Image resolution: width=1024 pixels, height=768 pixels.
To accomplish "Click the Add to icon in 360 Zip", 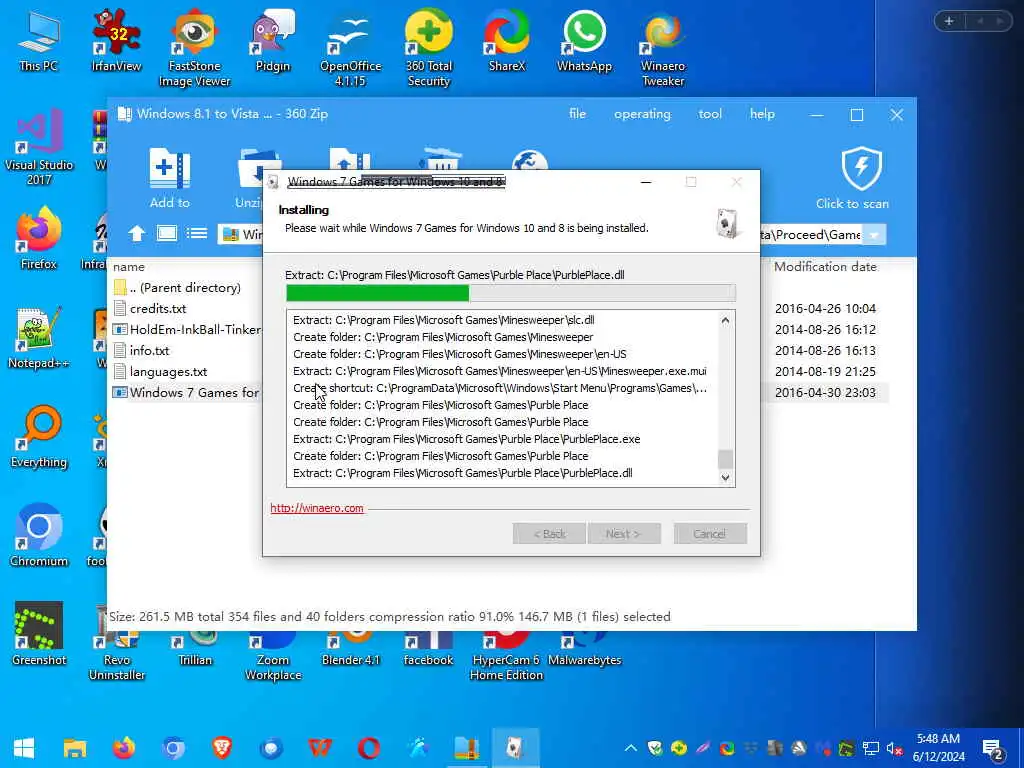I will pos(170,178).
